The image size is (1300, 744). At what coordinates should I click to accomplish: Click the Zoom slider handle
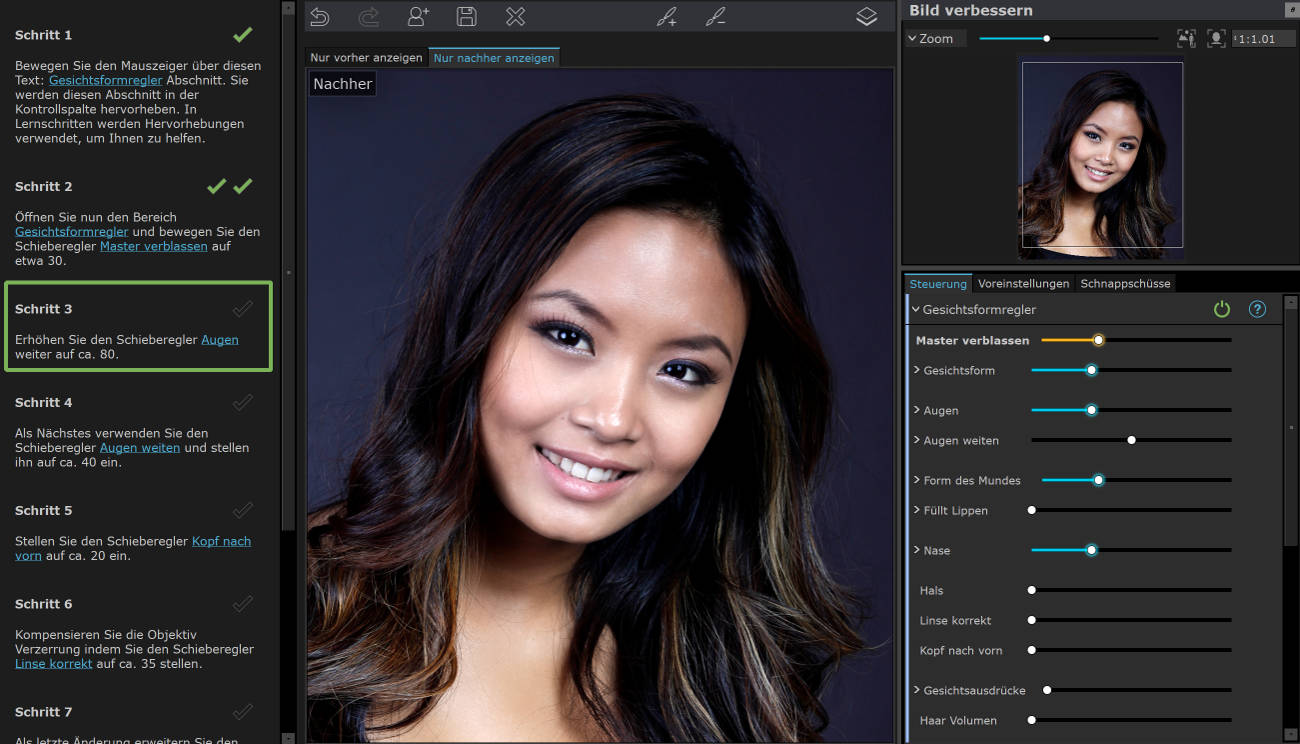(1047, 38)
